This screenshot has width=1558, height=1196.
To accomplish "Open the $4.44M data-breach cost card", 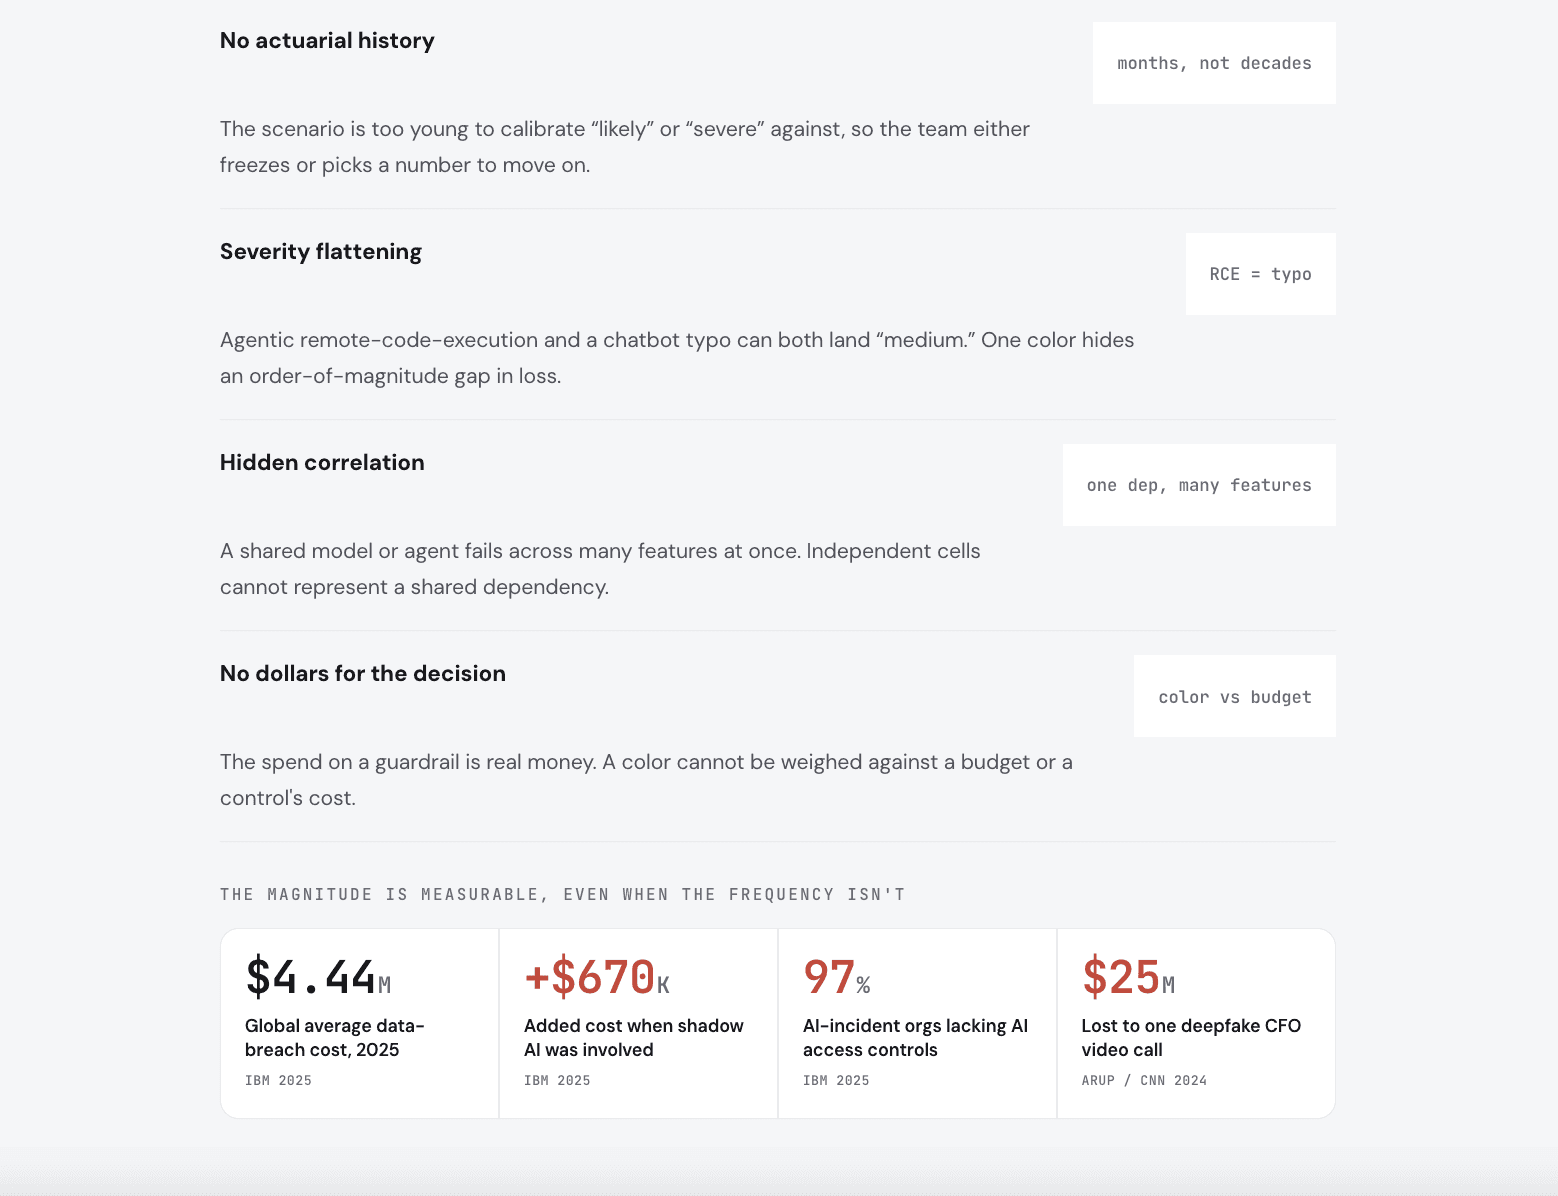I will click(360, 1023).
